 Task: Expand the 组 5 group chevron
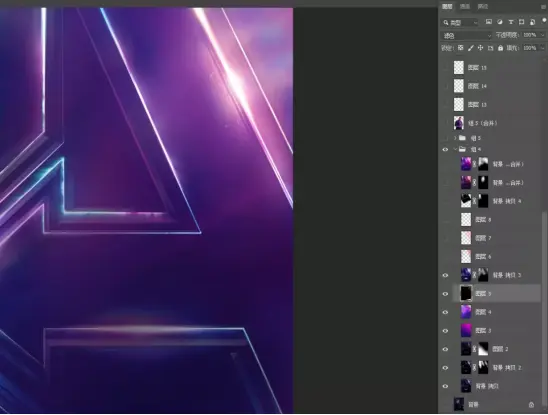455,138
